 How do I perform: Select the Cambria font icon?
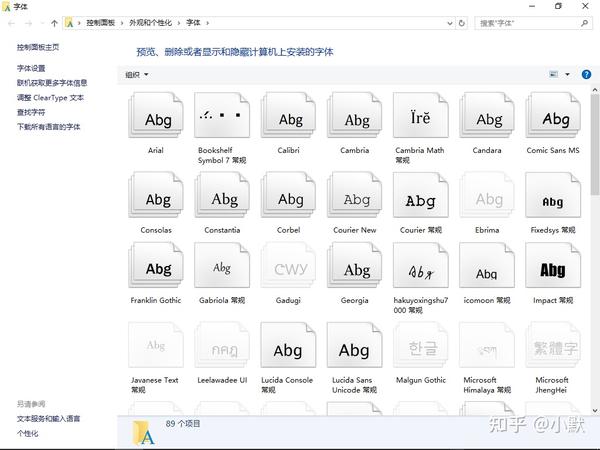[x=354, y=115]
